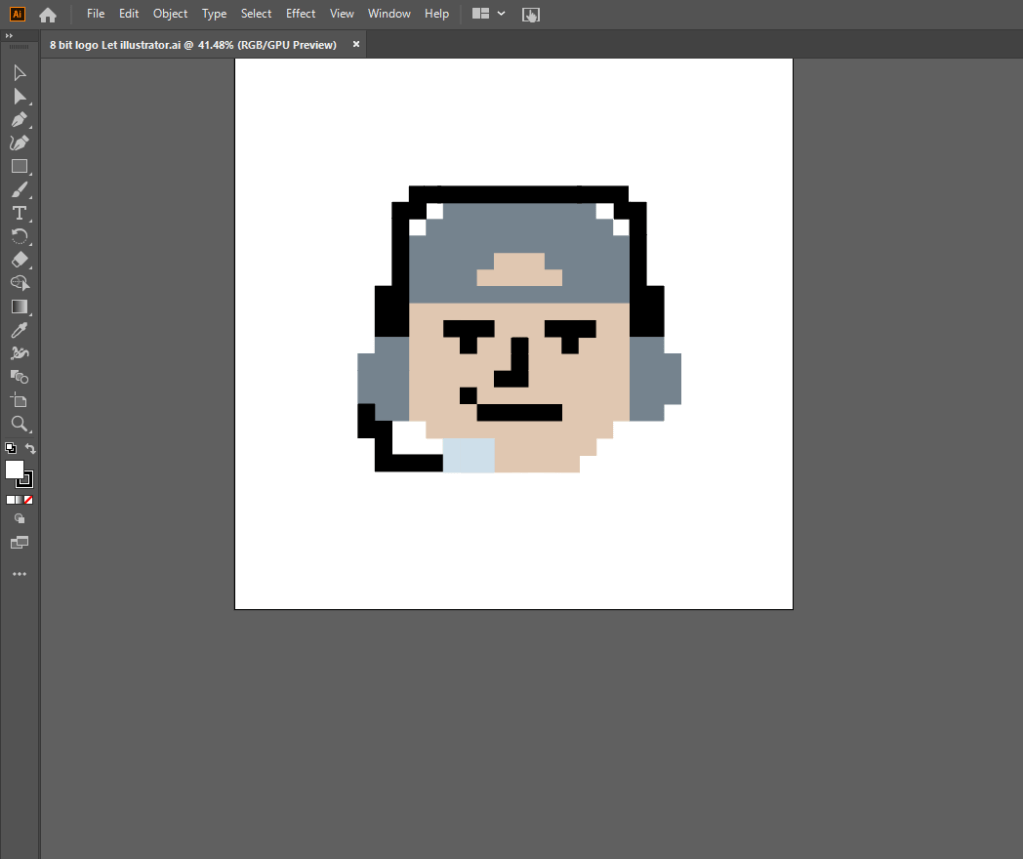This screenshot has width=1023, height=859.
Task: Swap fill and stroke colors
Action: [x=31, y=449]
